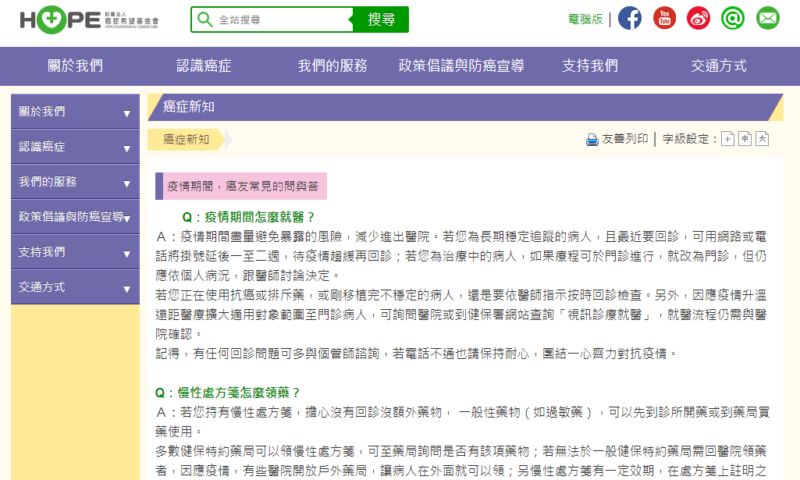Click the 全站搜尋 search input field
The height and width of the screenshot is (480, 800).
pyautogui.click(x=277, y=19)
